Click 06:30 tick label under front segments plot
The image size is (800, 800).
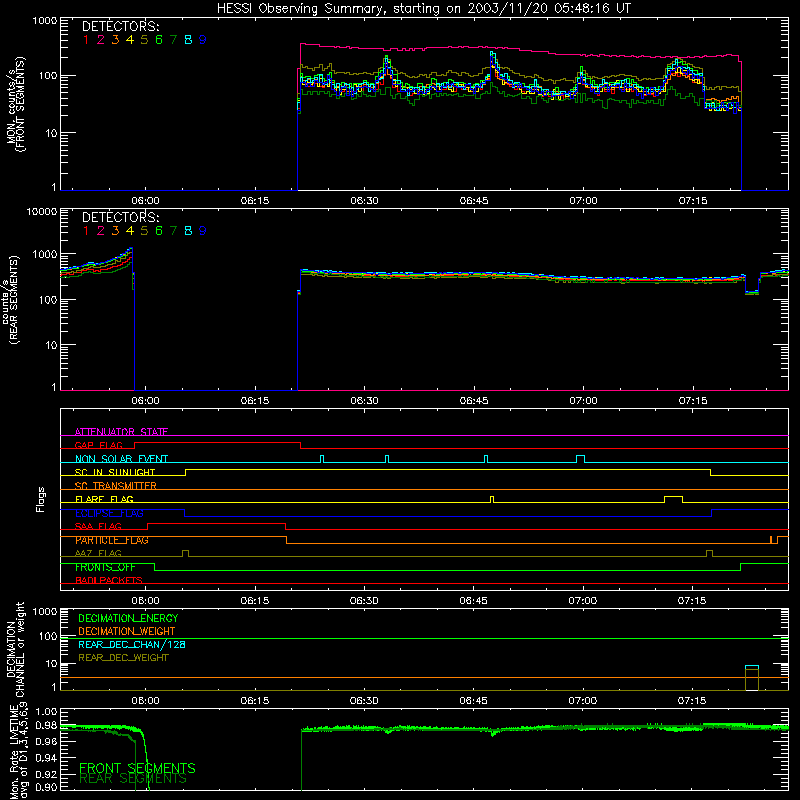[364, 201]
